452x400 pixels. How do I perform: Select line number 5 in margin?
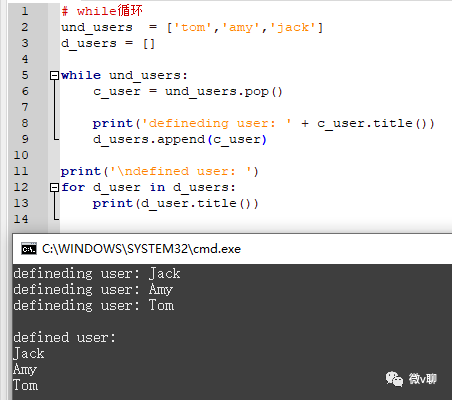tap(25, 75)
